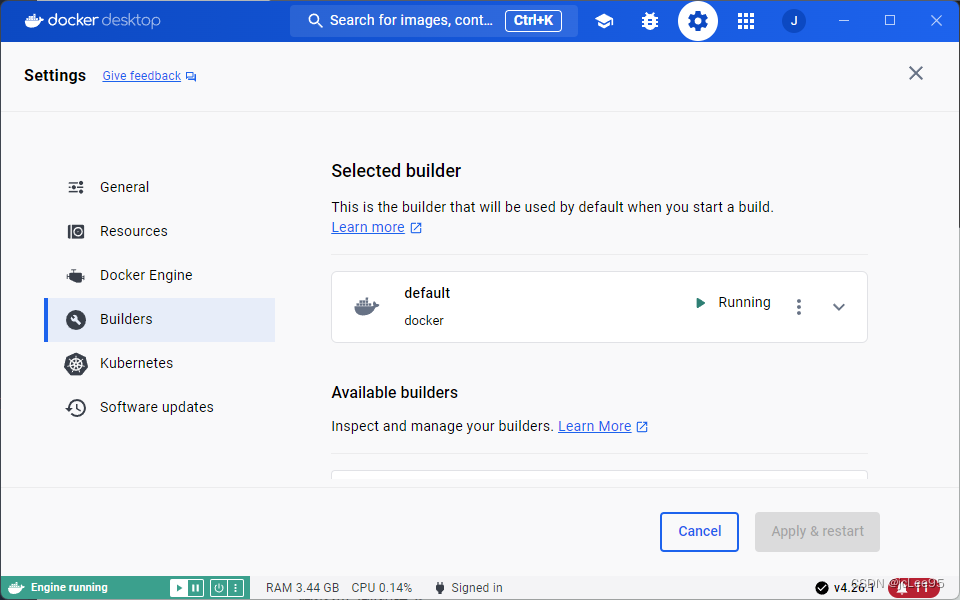Click the Running status text of default builder
Image resolution: width=960 pixels, height=600 pixels.
744,302
